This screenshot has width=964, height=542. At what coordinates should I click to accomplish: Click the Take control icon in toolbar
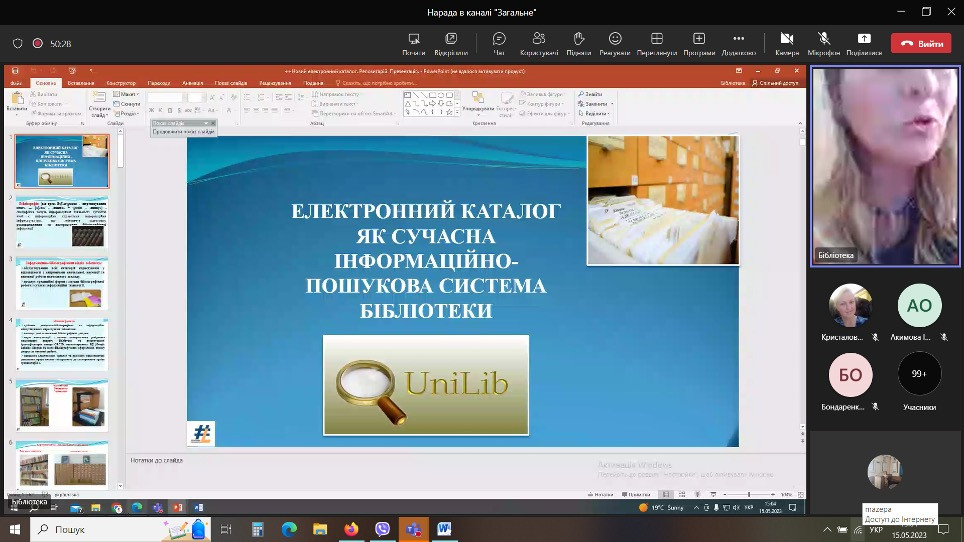click(x=414, y=40)
